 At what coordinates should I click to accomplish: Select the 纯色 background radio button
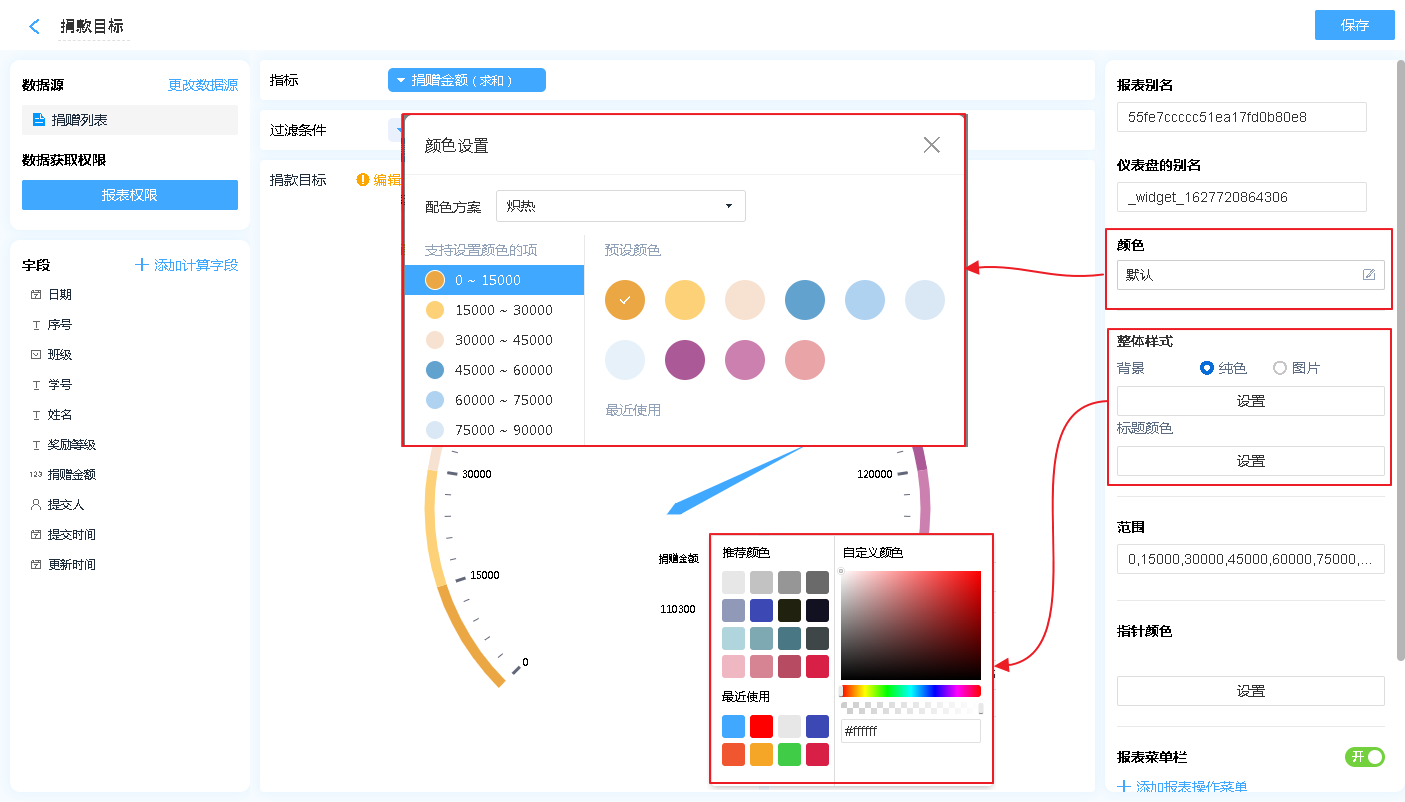coord(1207,368)
